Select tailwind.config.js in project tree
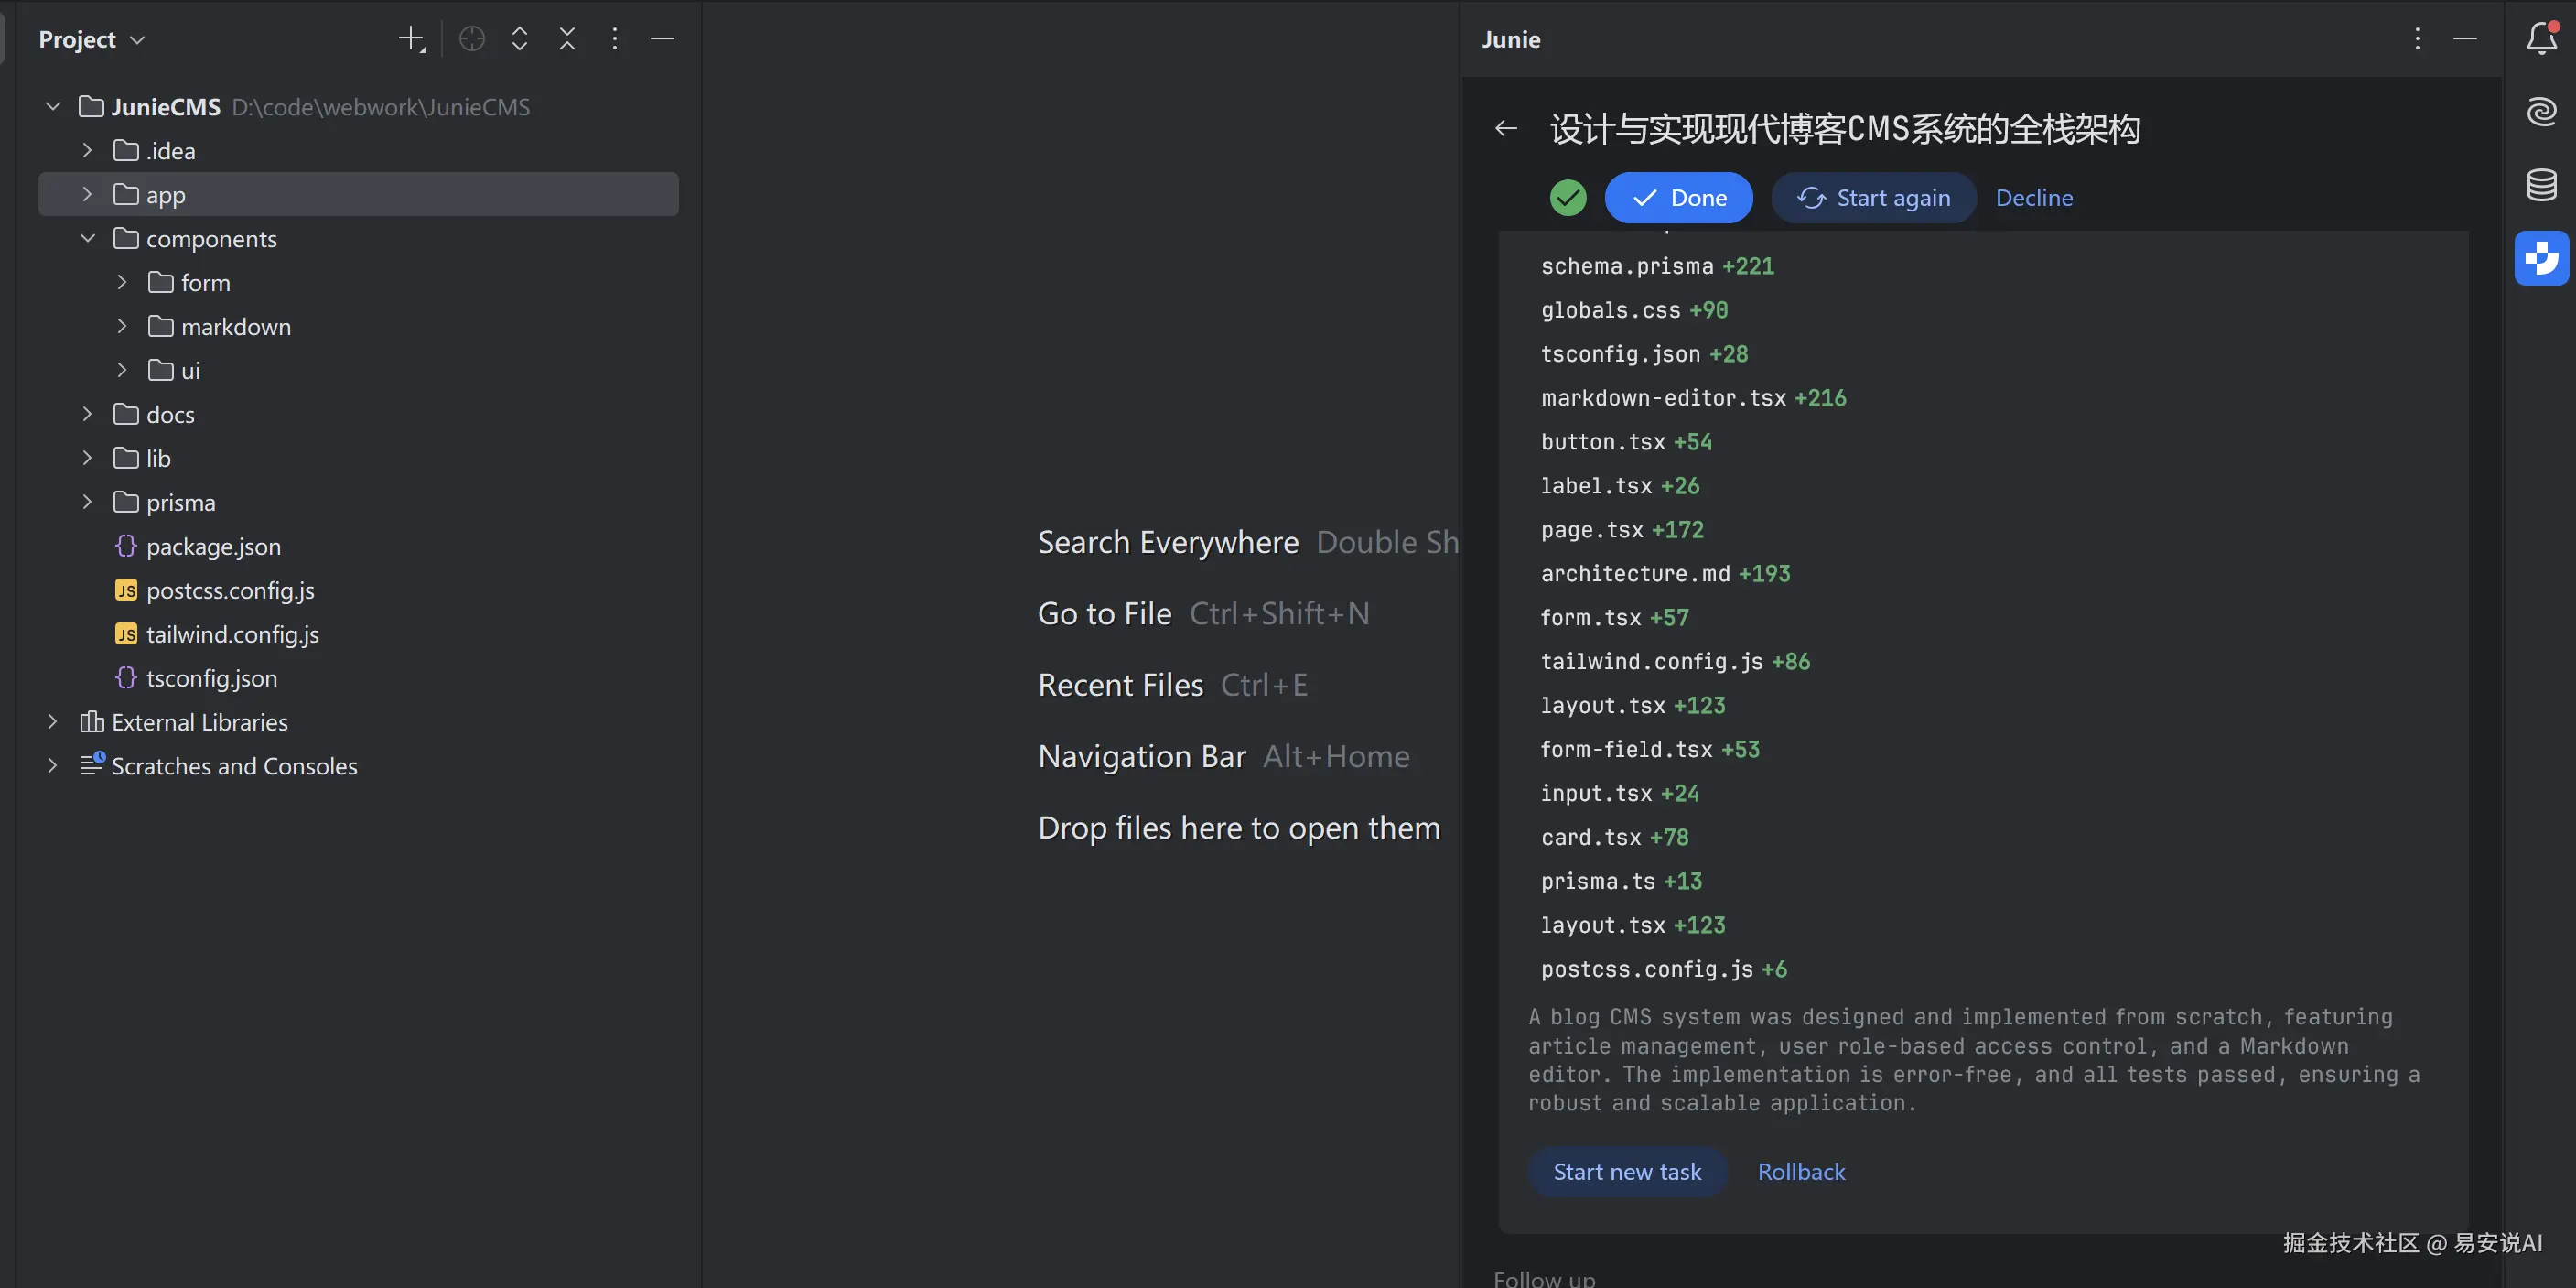 click(232, 634)
